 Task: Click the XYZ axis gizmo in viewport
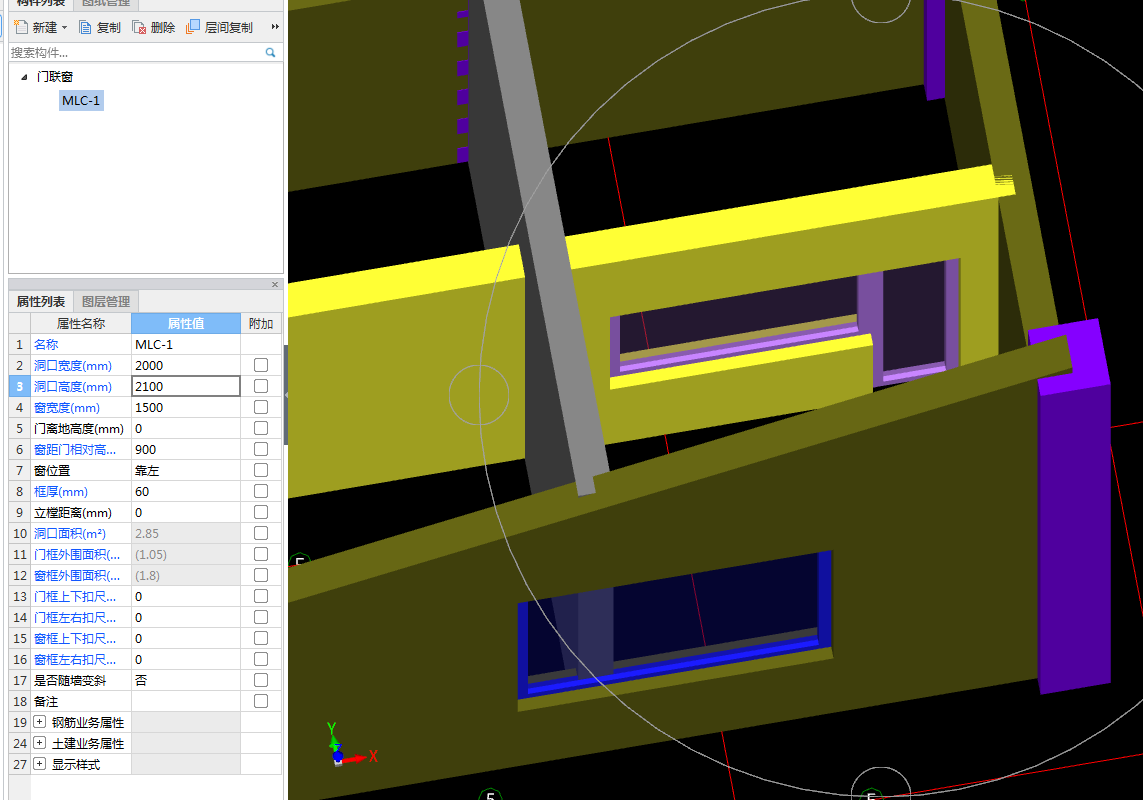coord(350,745)
